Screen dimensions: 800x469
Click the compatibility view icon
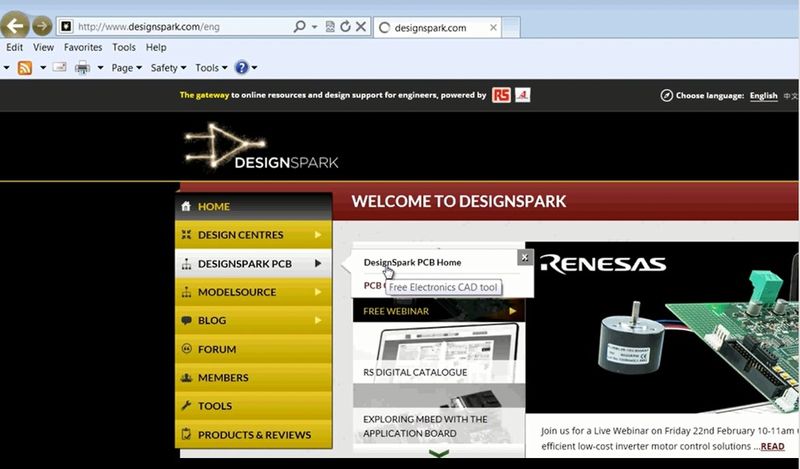pyautogui.click(x=330, y=27)
